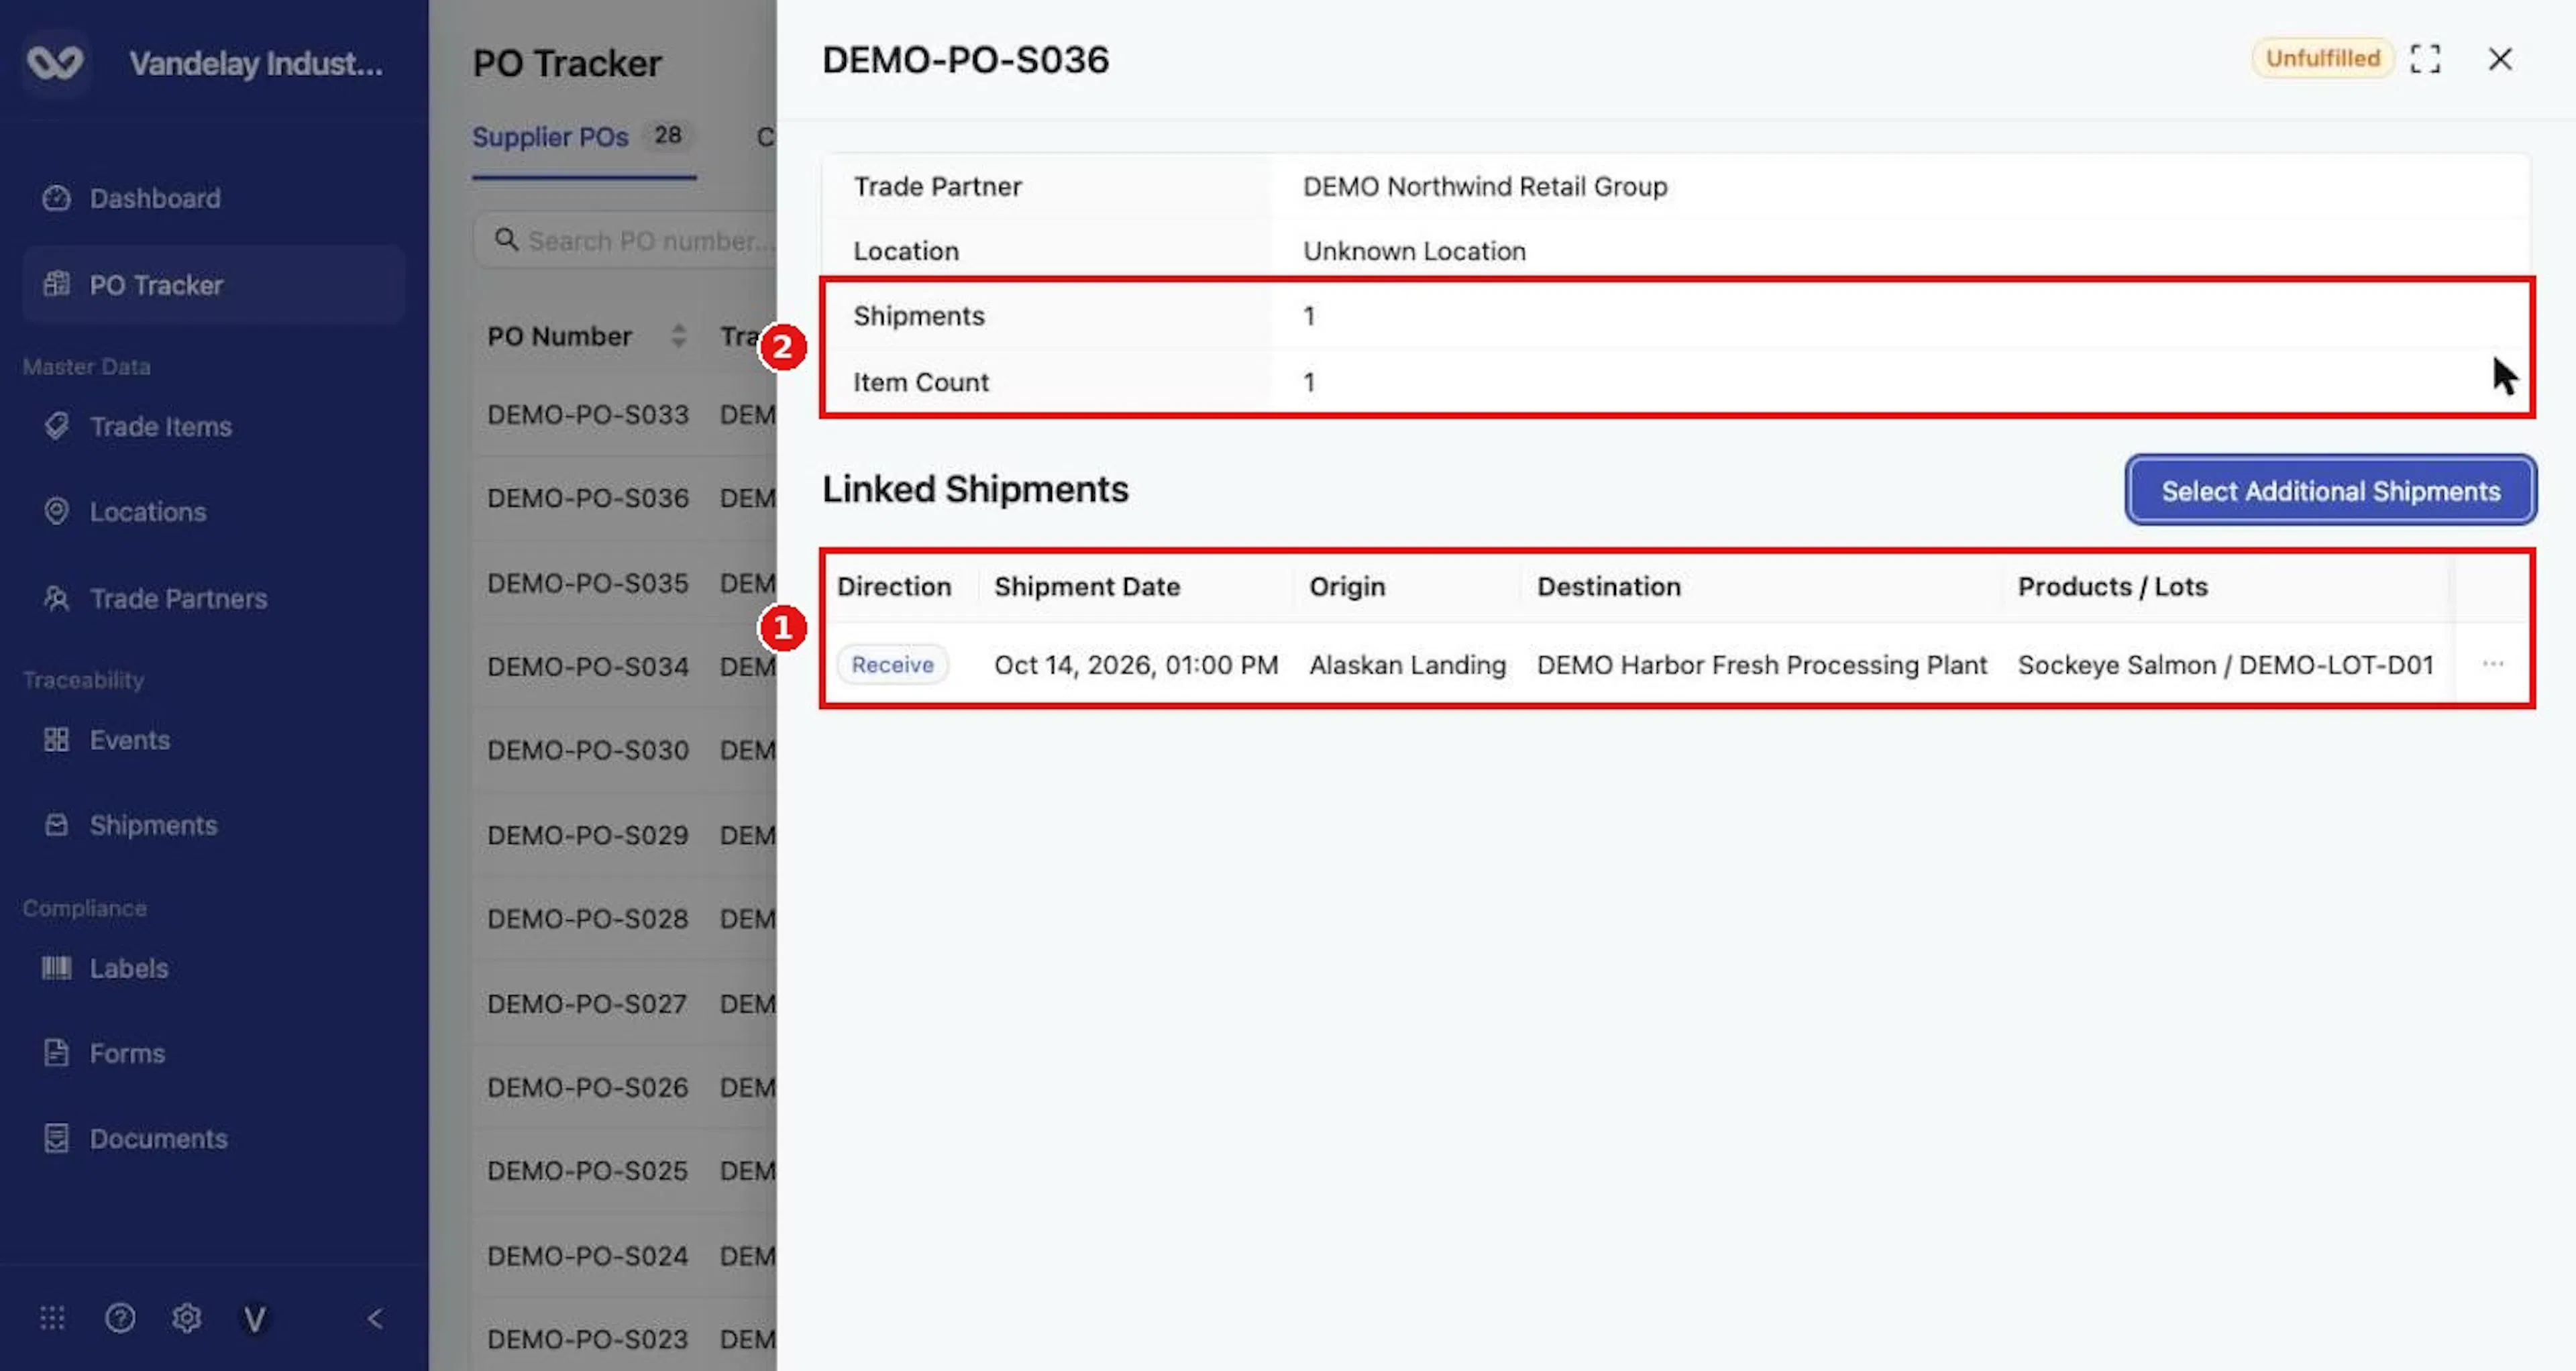Open the Dashboard sidebar icon
Viewport: 2576px width, 1371px height.
click(56, 198)
